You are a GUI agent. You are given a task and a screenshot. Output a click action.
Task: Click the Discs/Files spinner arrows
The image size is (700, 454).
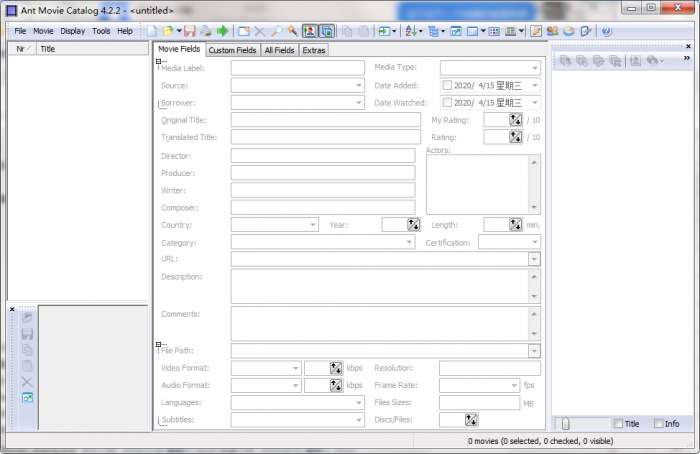coord(471,420)
